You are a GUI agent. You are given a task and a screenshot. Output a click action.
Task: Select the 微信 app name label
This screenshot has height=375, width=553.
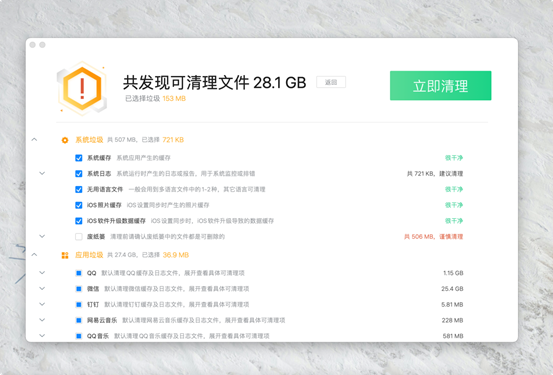coord(93,289)
